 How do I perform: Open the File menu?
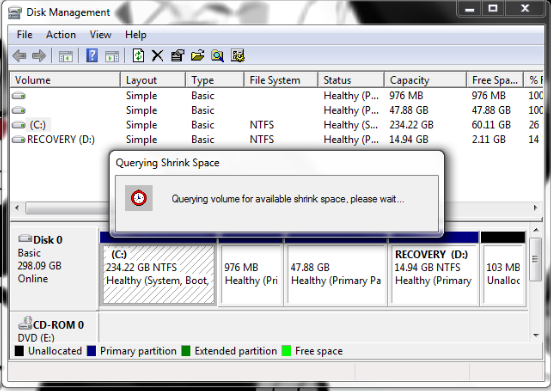tap(25, 34)
